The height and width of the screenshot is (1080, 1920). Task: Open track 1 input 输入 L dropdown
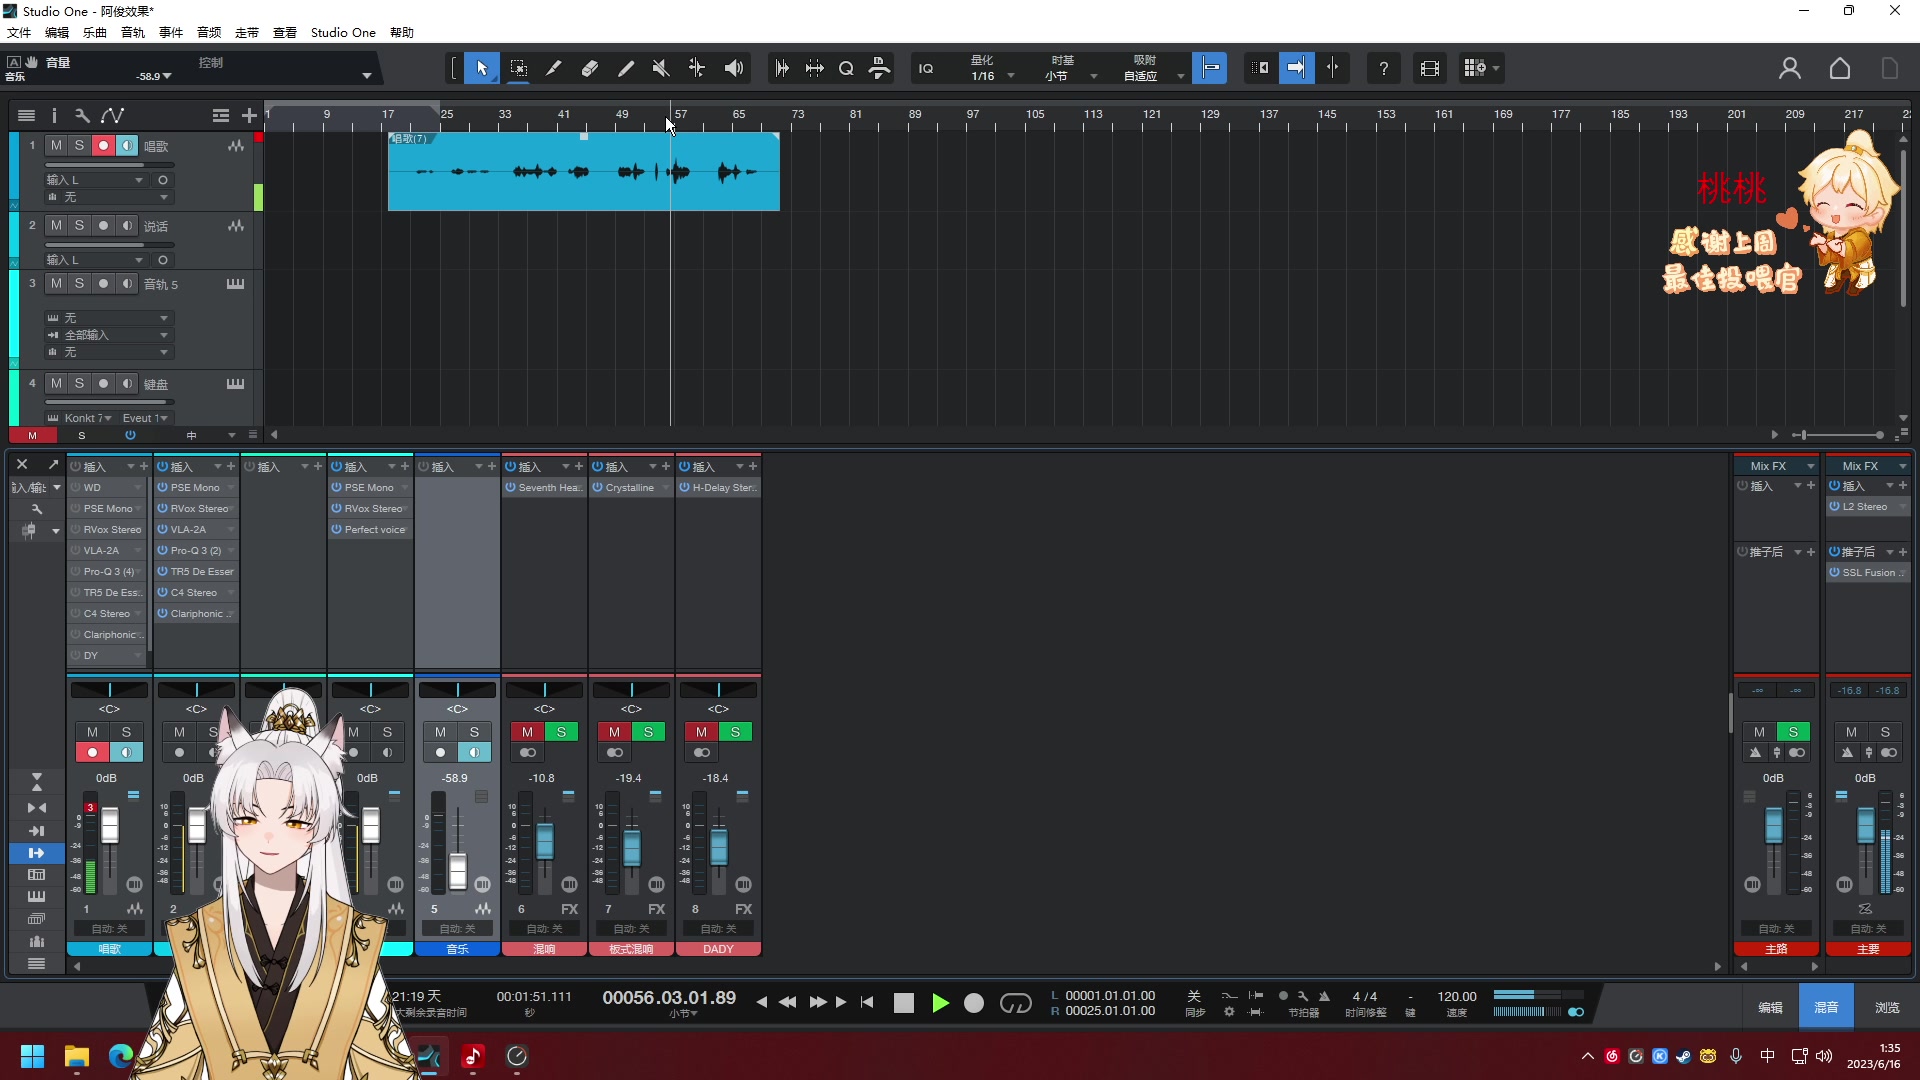(x=95, y=180)
